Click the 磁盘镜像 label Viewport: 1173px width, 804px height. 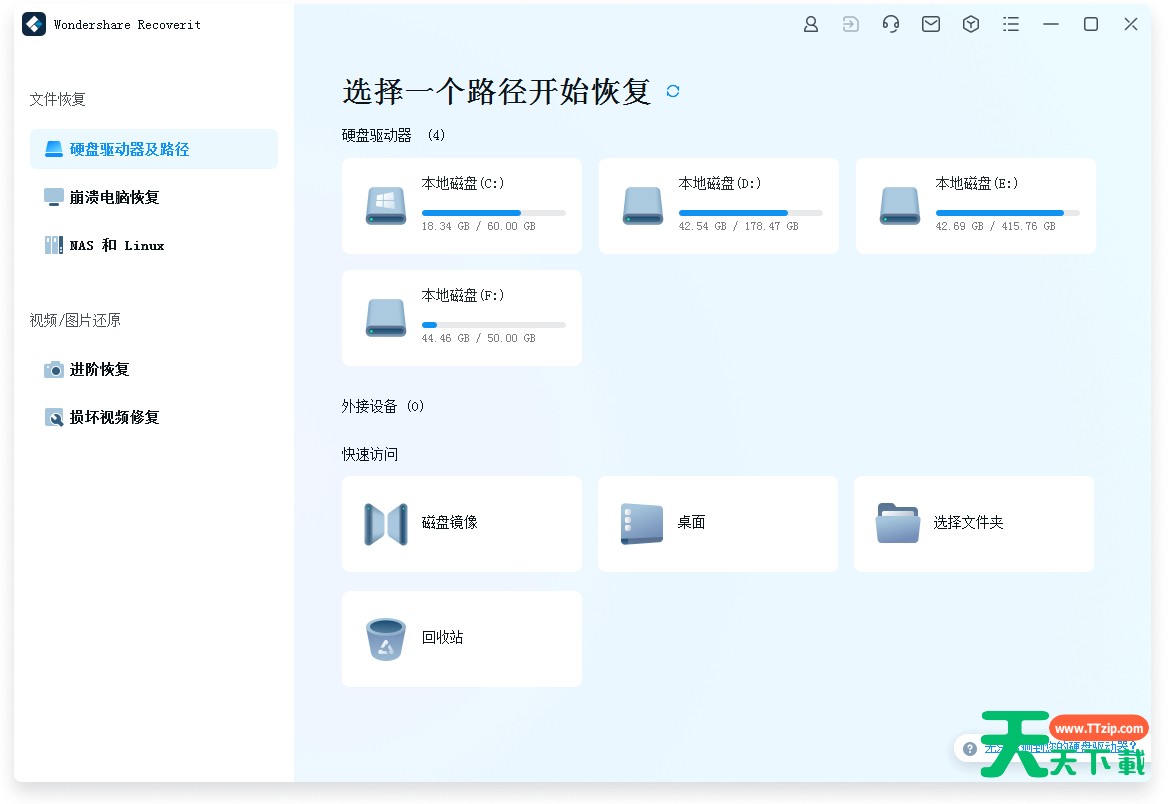point(450,522)
